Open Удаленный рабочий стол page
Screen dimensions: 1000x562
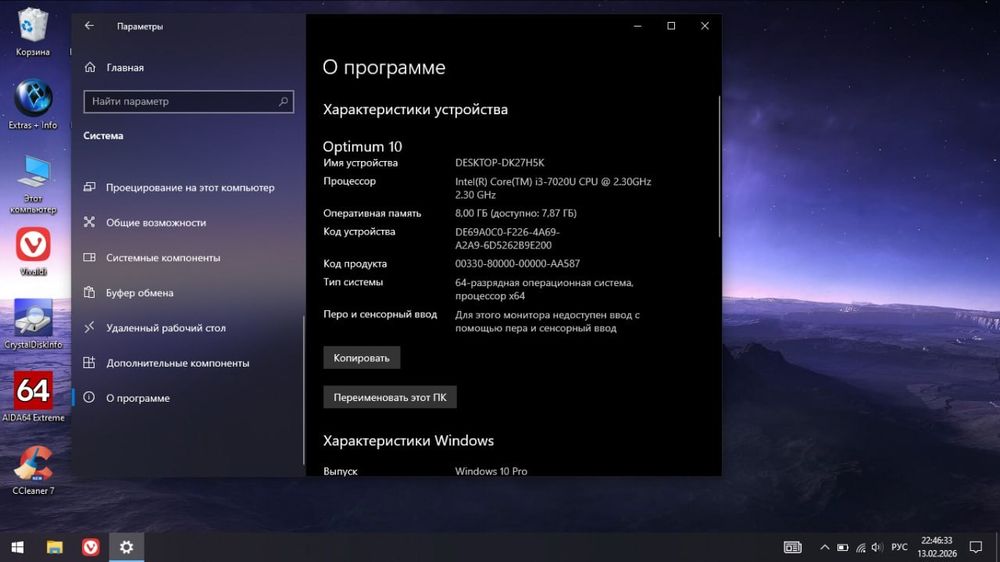(189, 328)
